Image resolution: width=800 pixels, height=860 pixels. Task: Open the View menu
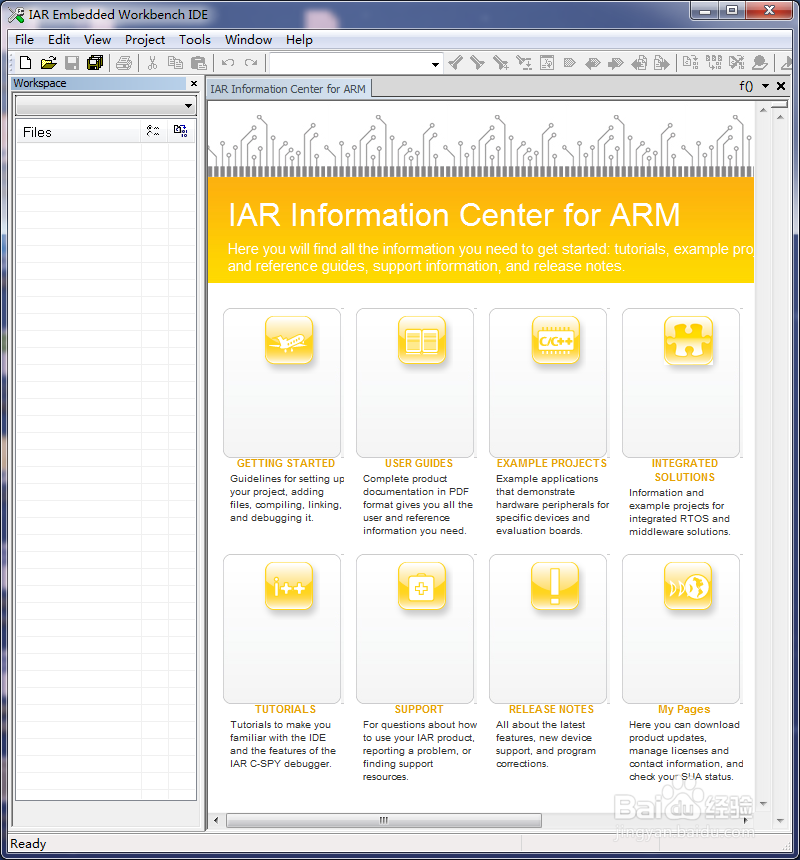click(97, 40)
